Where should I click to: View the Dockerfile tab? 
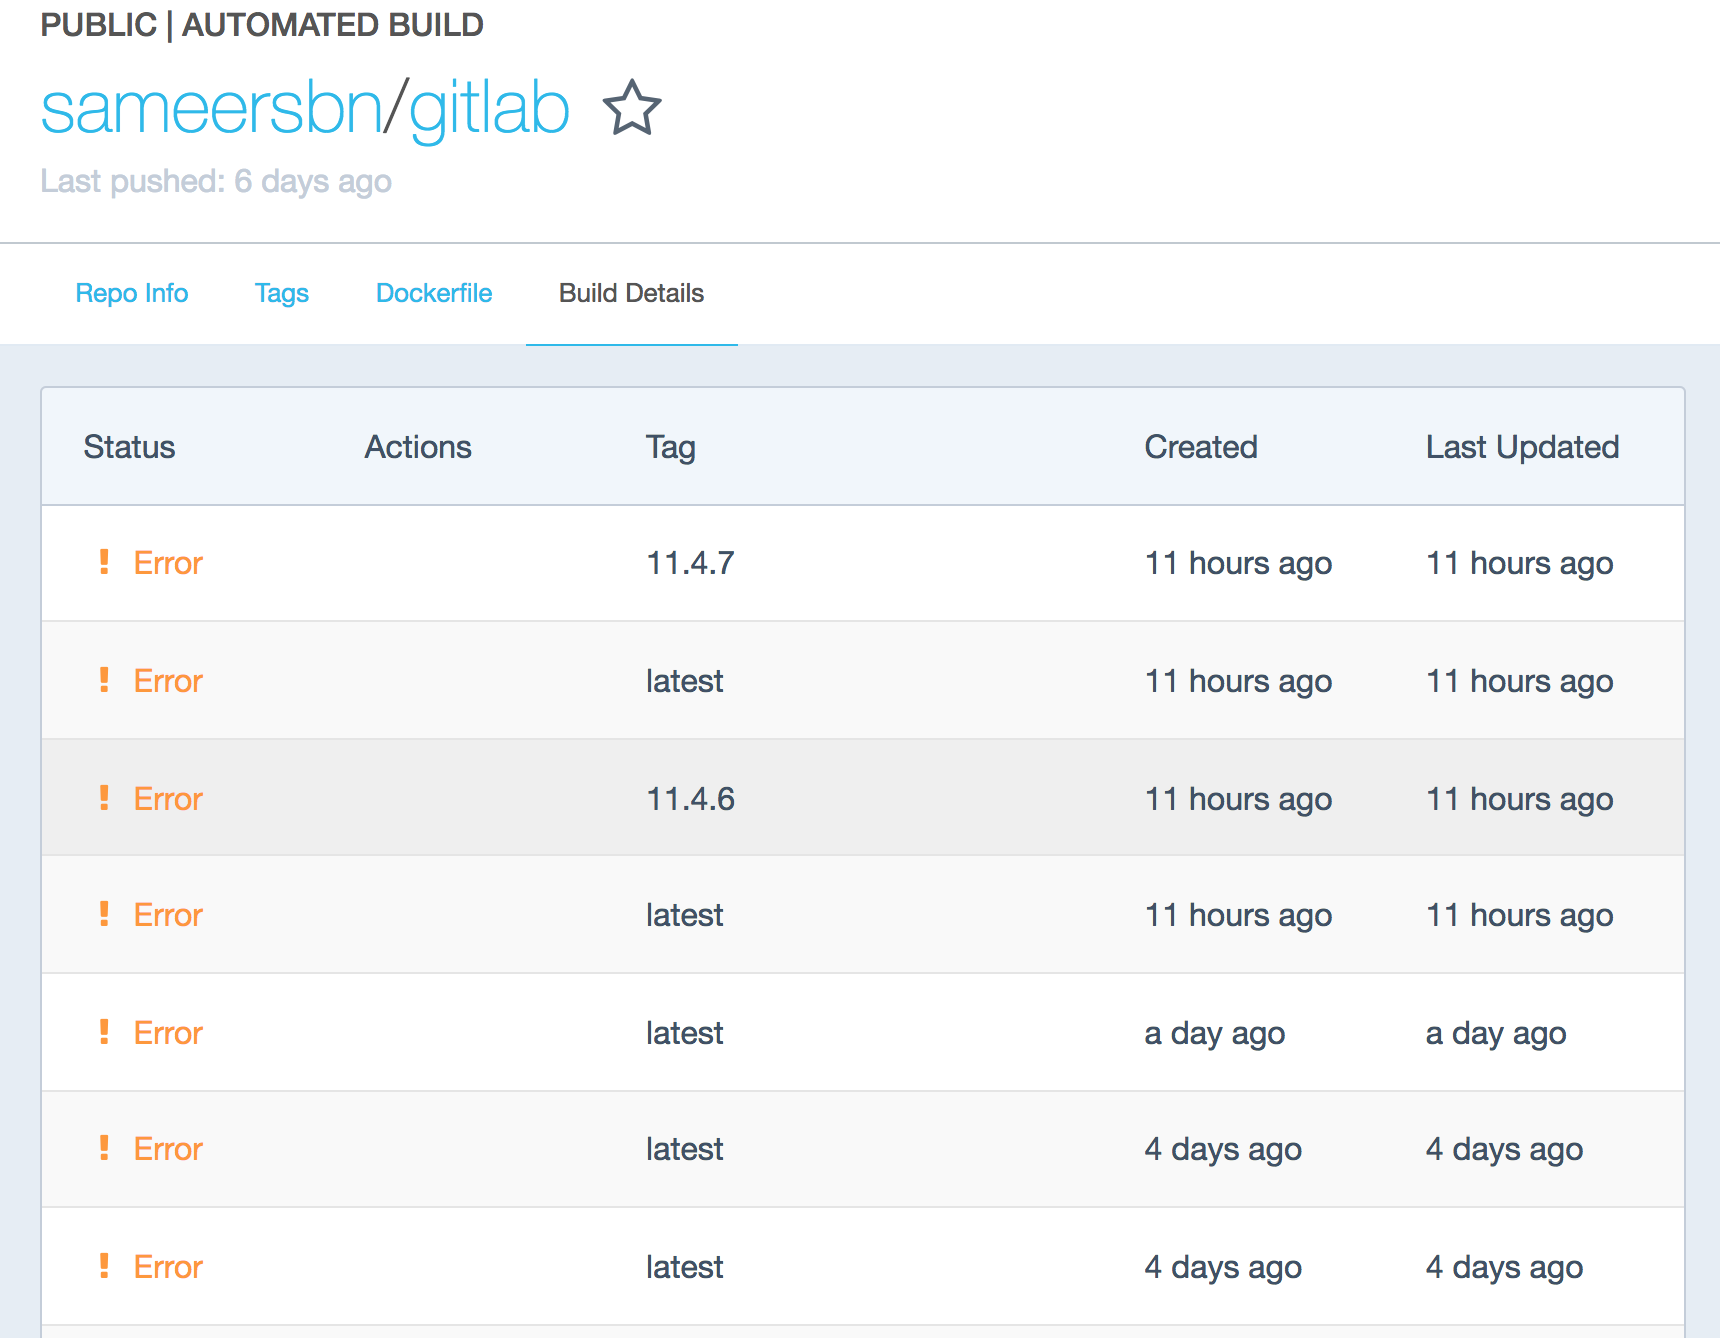pyautogui.click(x=434, y=293)
